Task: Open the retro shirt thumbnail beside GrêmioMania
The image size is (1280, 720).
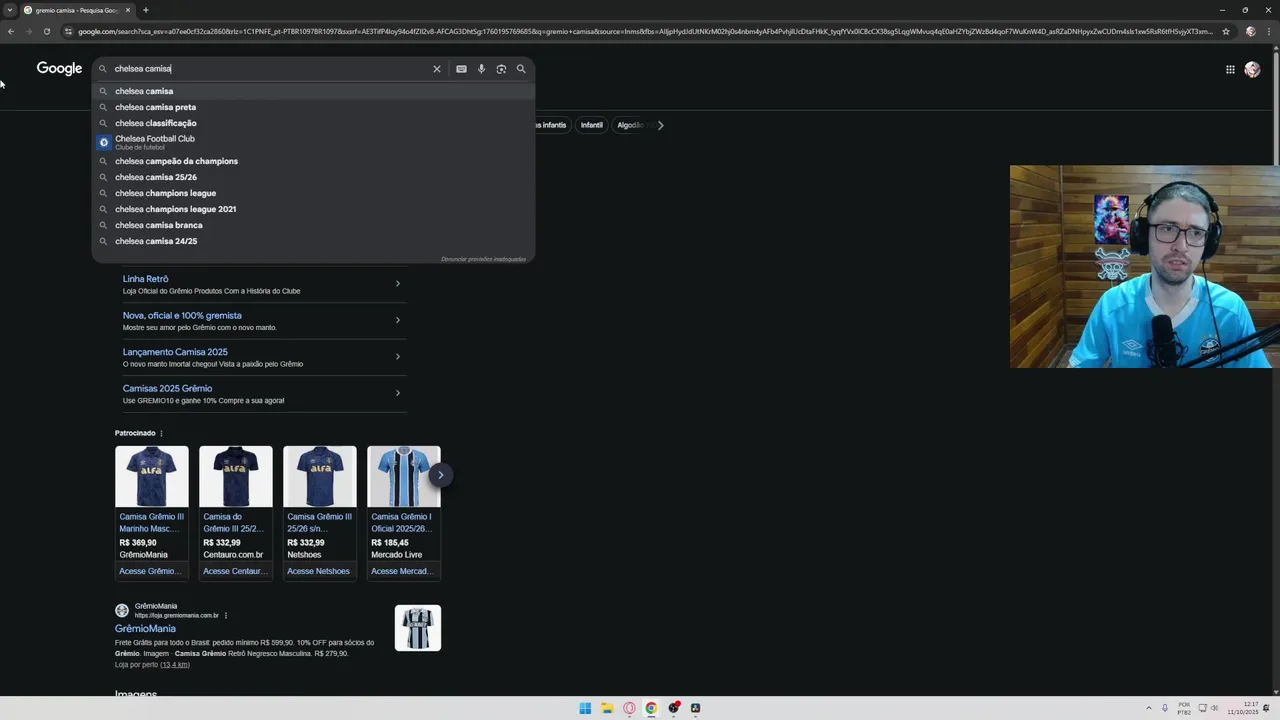Action: tap(418, 628)
